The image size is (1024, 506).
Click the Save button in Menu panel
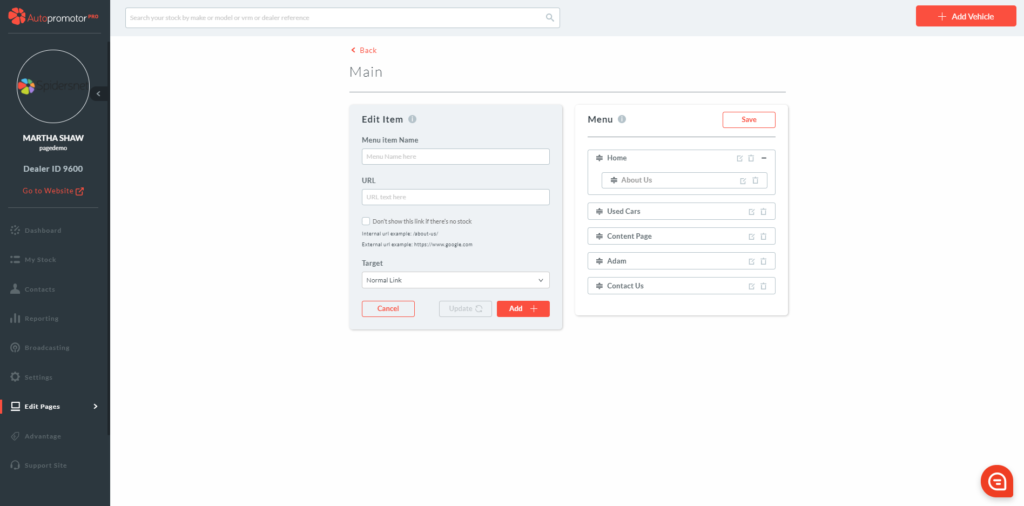point(748,120)
